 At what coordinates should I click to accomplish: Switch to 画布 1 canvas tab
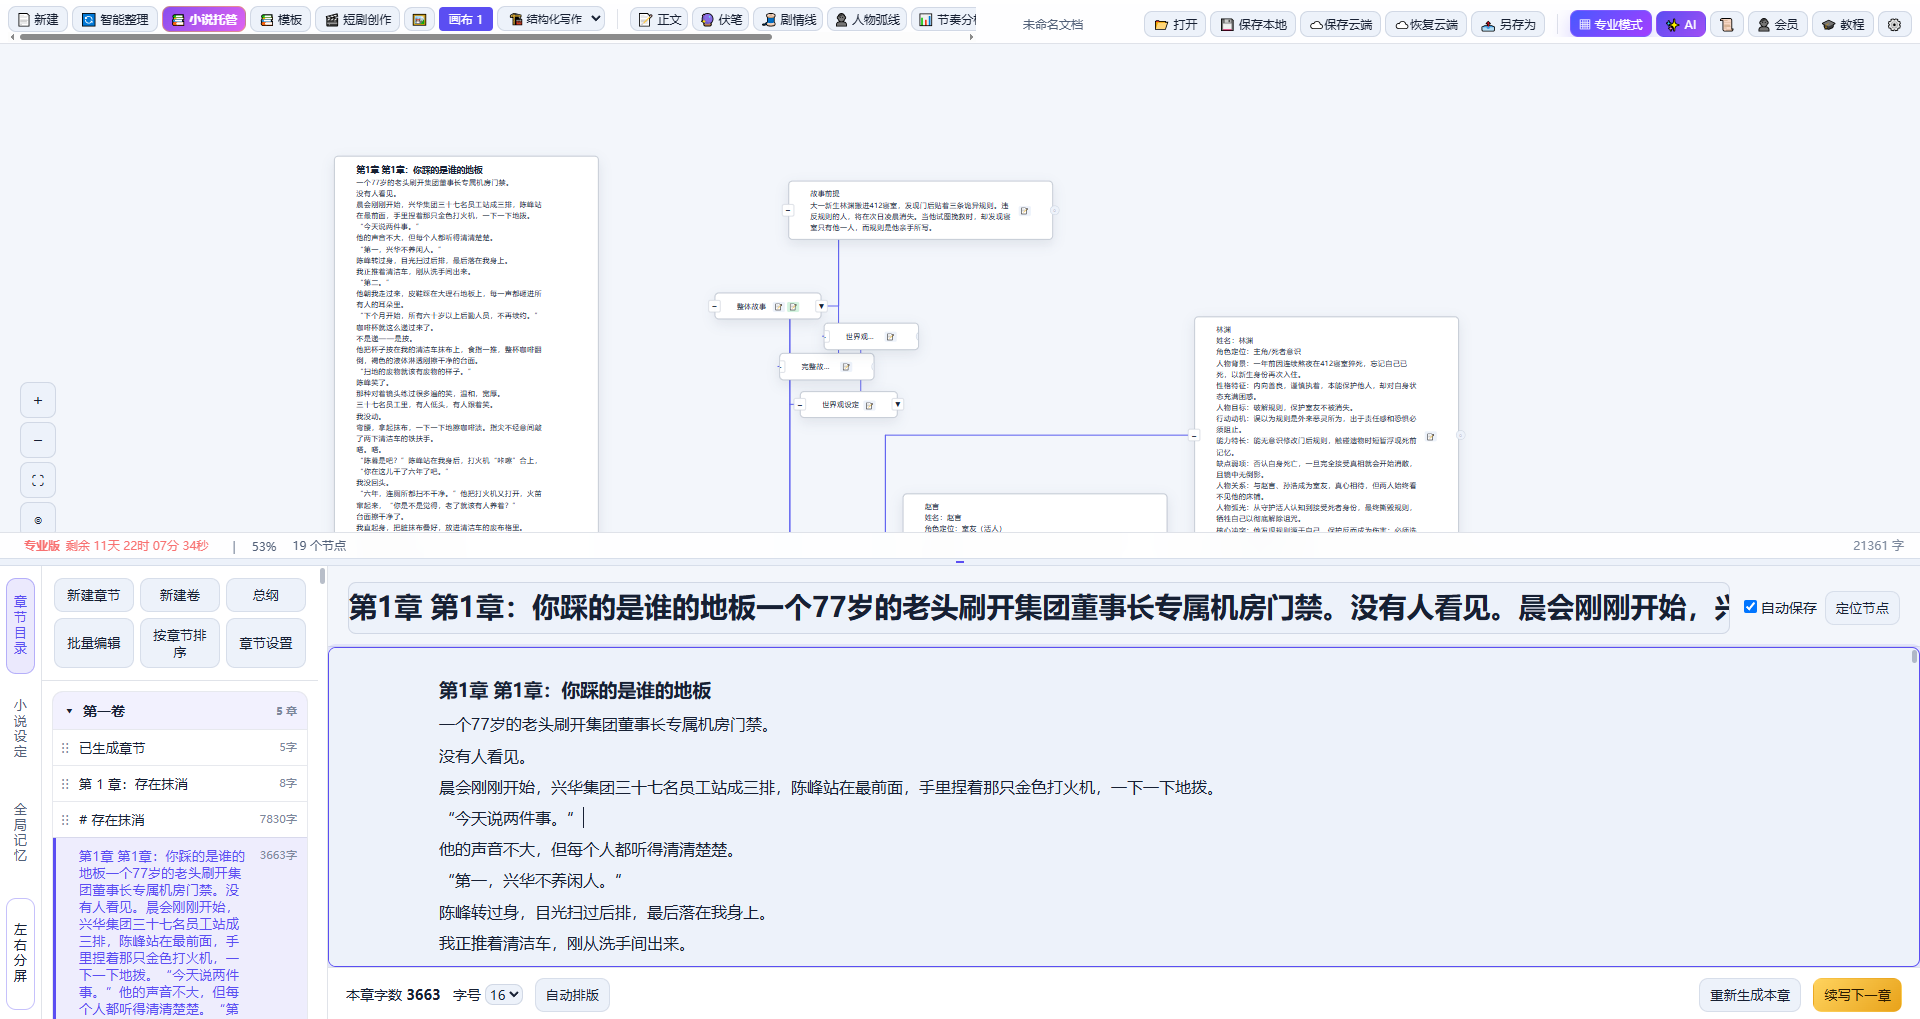click(x=466, y=19)
